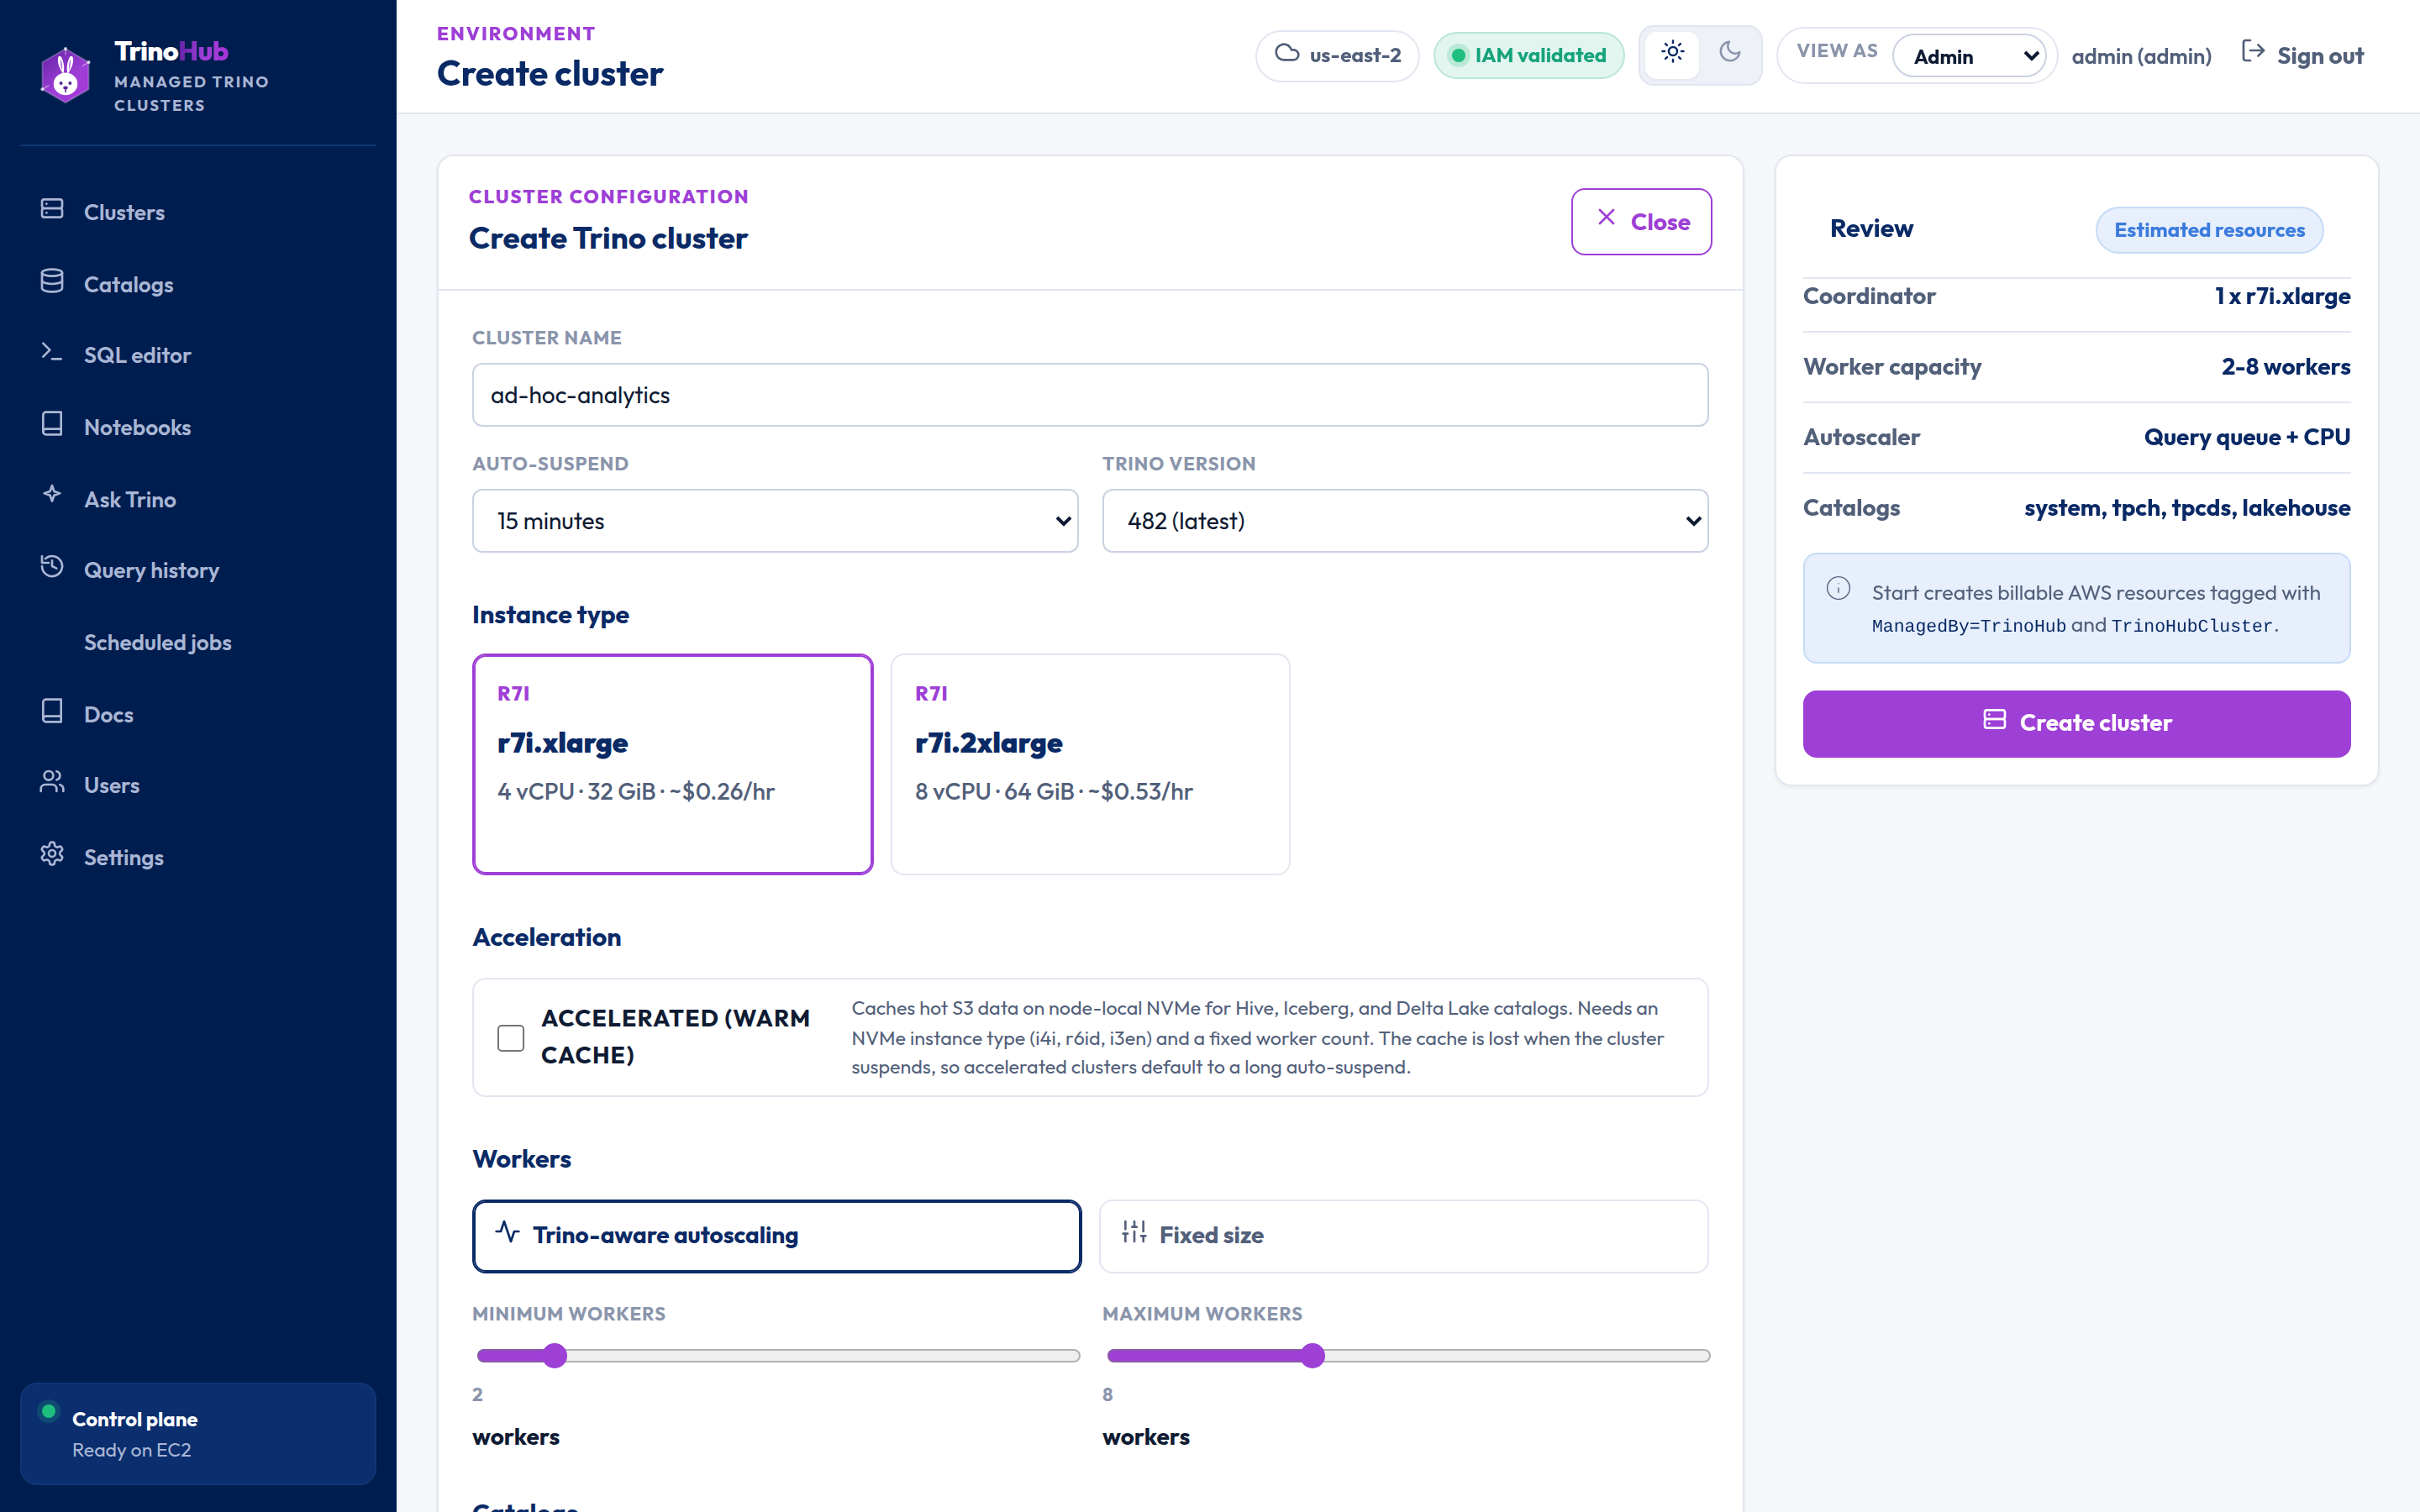Click the Users people icon
Image resolution: width=2420 pixels, height=1512 pixels.
click(52, 782)
